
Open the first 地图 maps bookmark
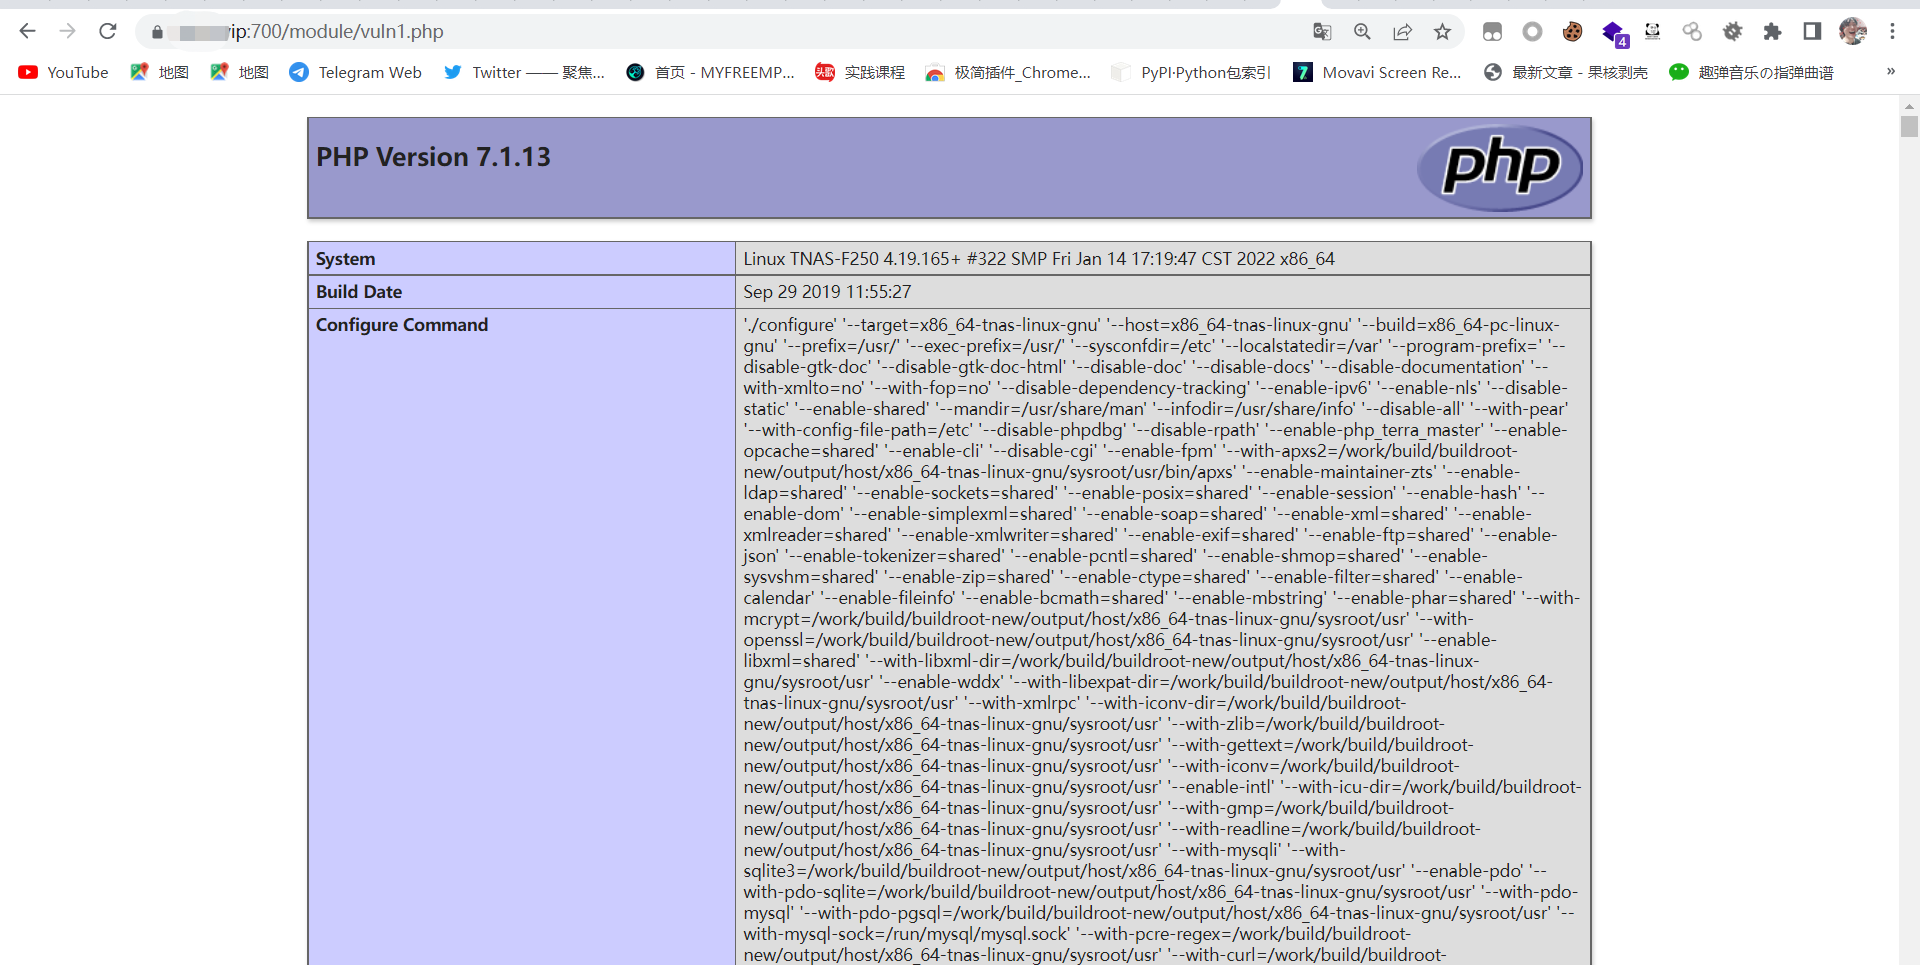point(159,72)
